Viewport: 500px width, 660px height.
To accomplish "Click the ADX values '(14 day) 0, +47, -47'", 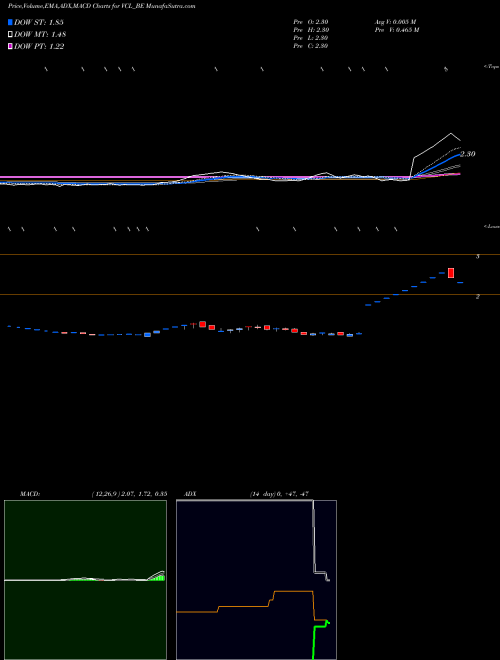I will click(279, 494).
